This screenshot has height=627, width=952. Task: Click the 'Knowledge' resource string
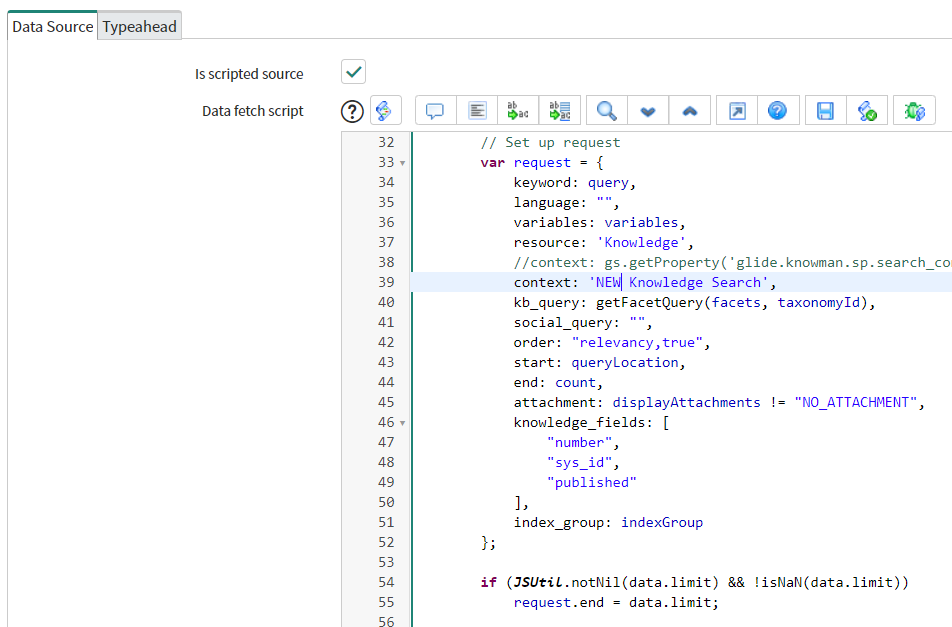point(641,242)
